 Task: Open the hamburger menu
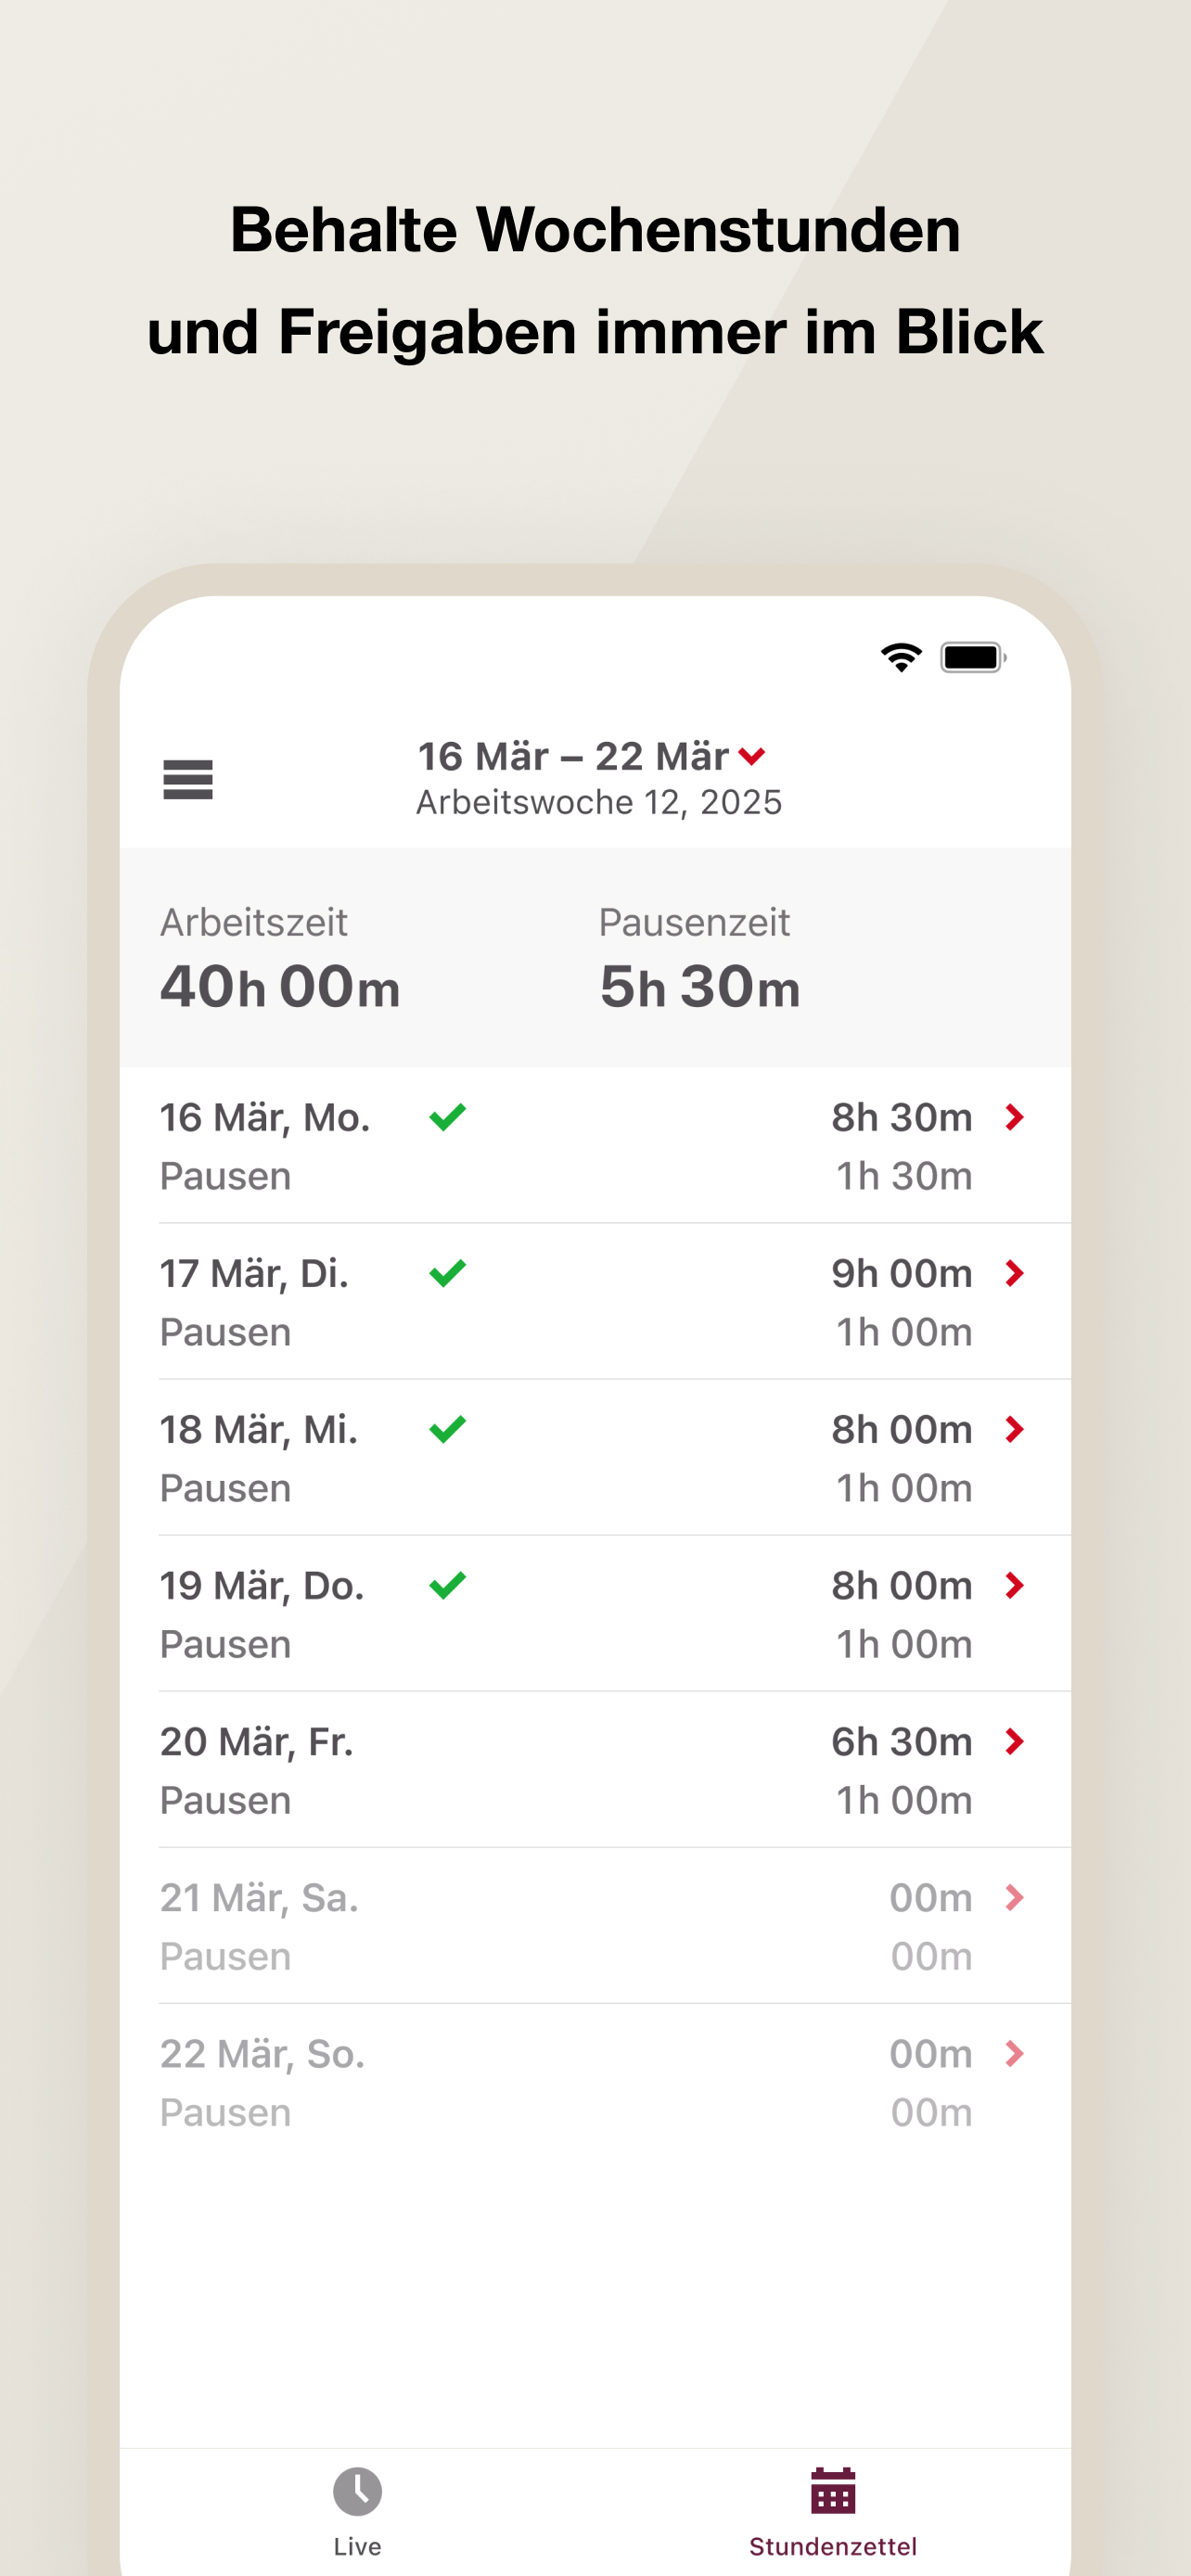click(x=188, y=779)
